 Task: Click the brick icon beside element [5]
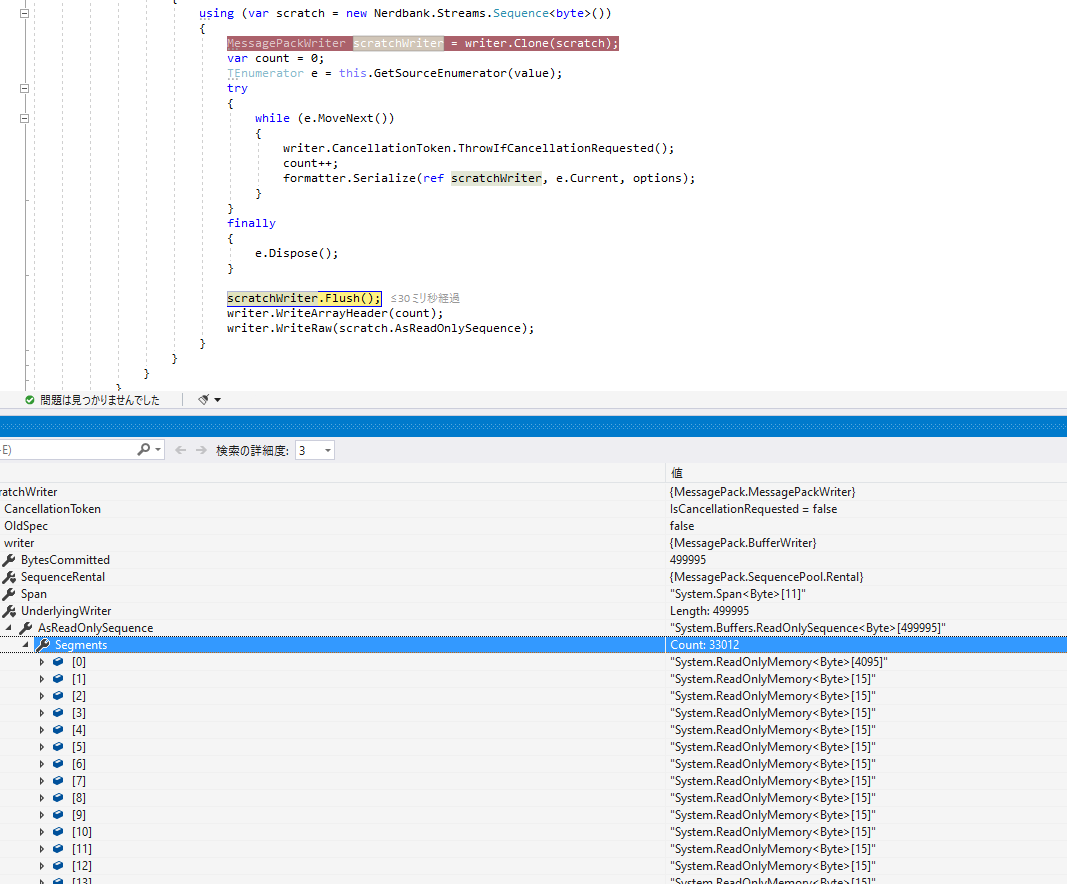(57, 746)
